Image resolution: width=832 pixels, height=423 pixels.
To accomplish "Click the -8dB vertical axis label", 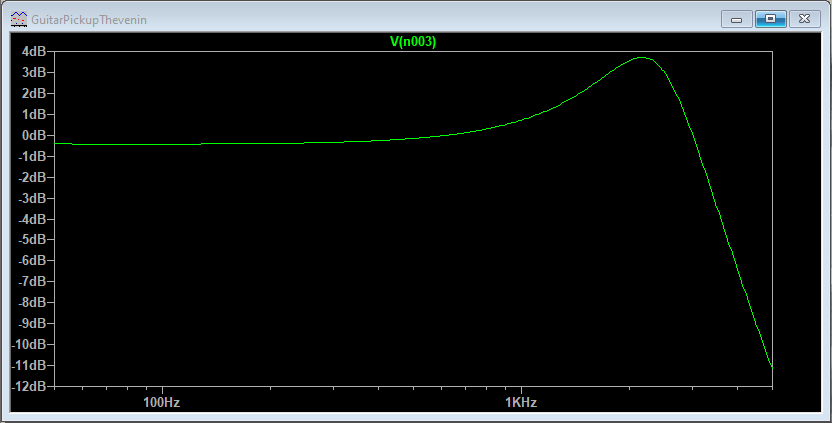I will tap(32, 303).
